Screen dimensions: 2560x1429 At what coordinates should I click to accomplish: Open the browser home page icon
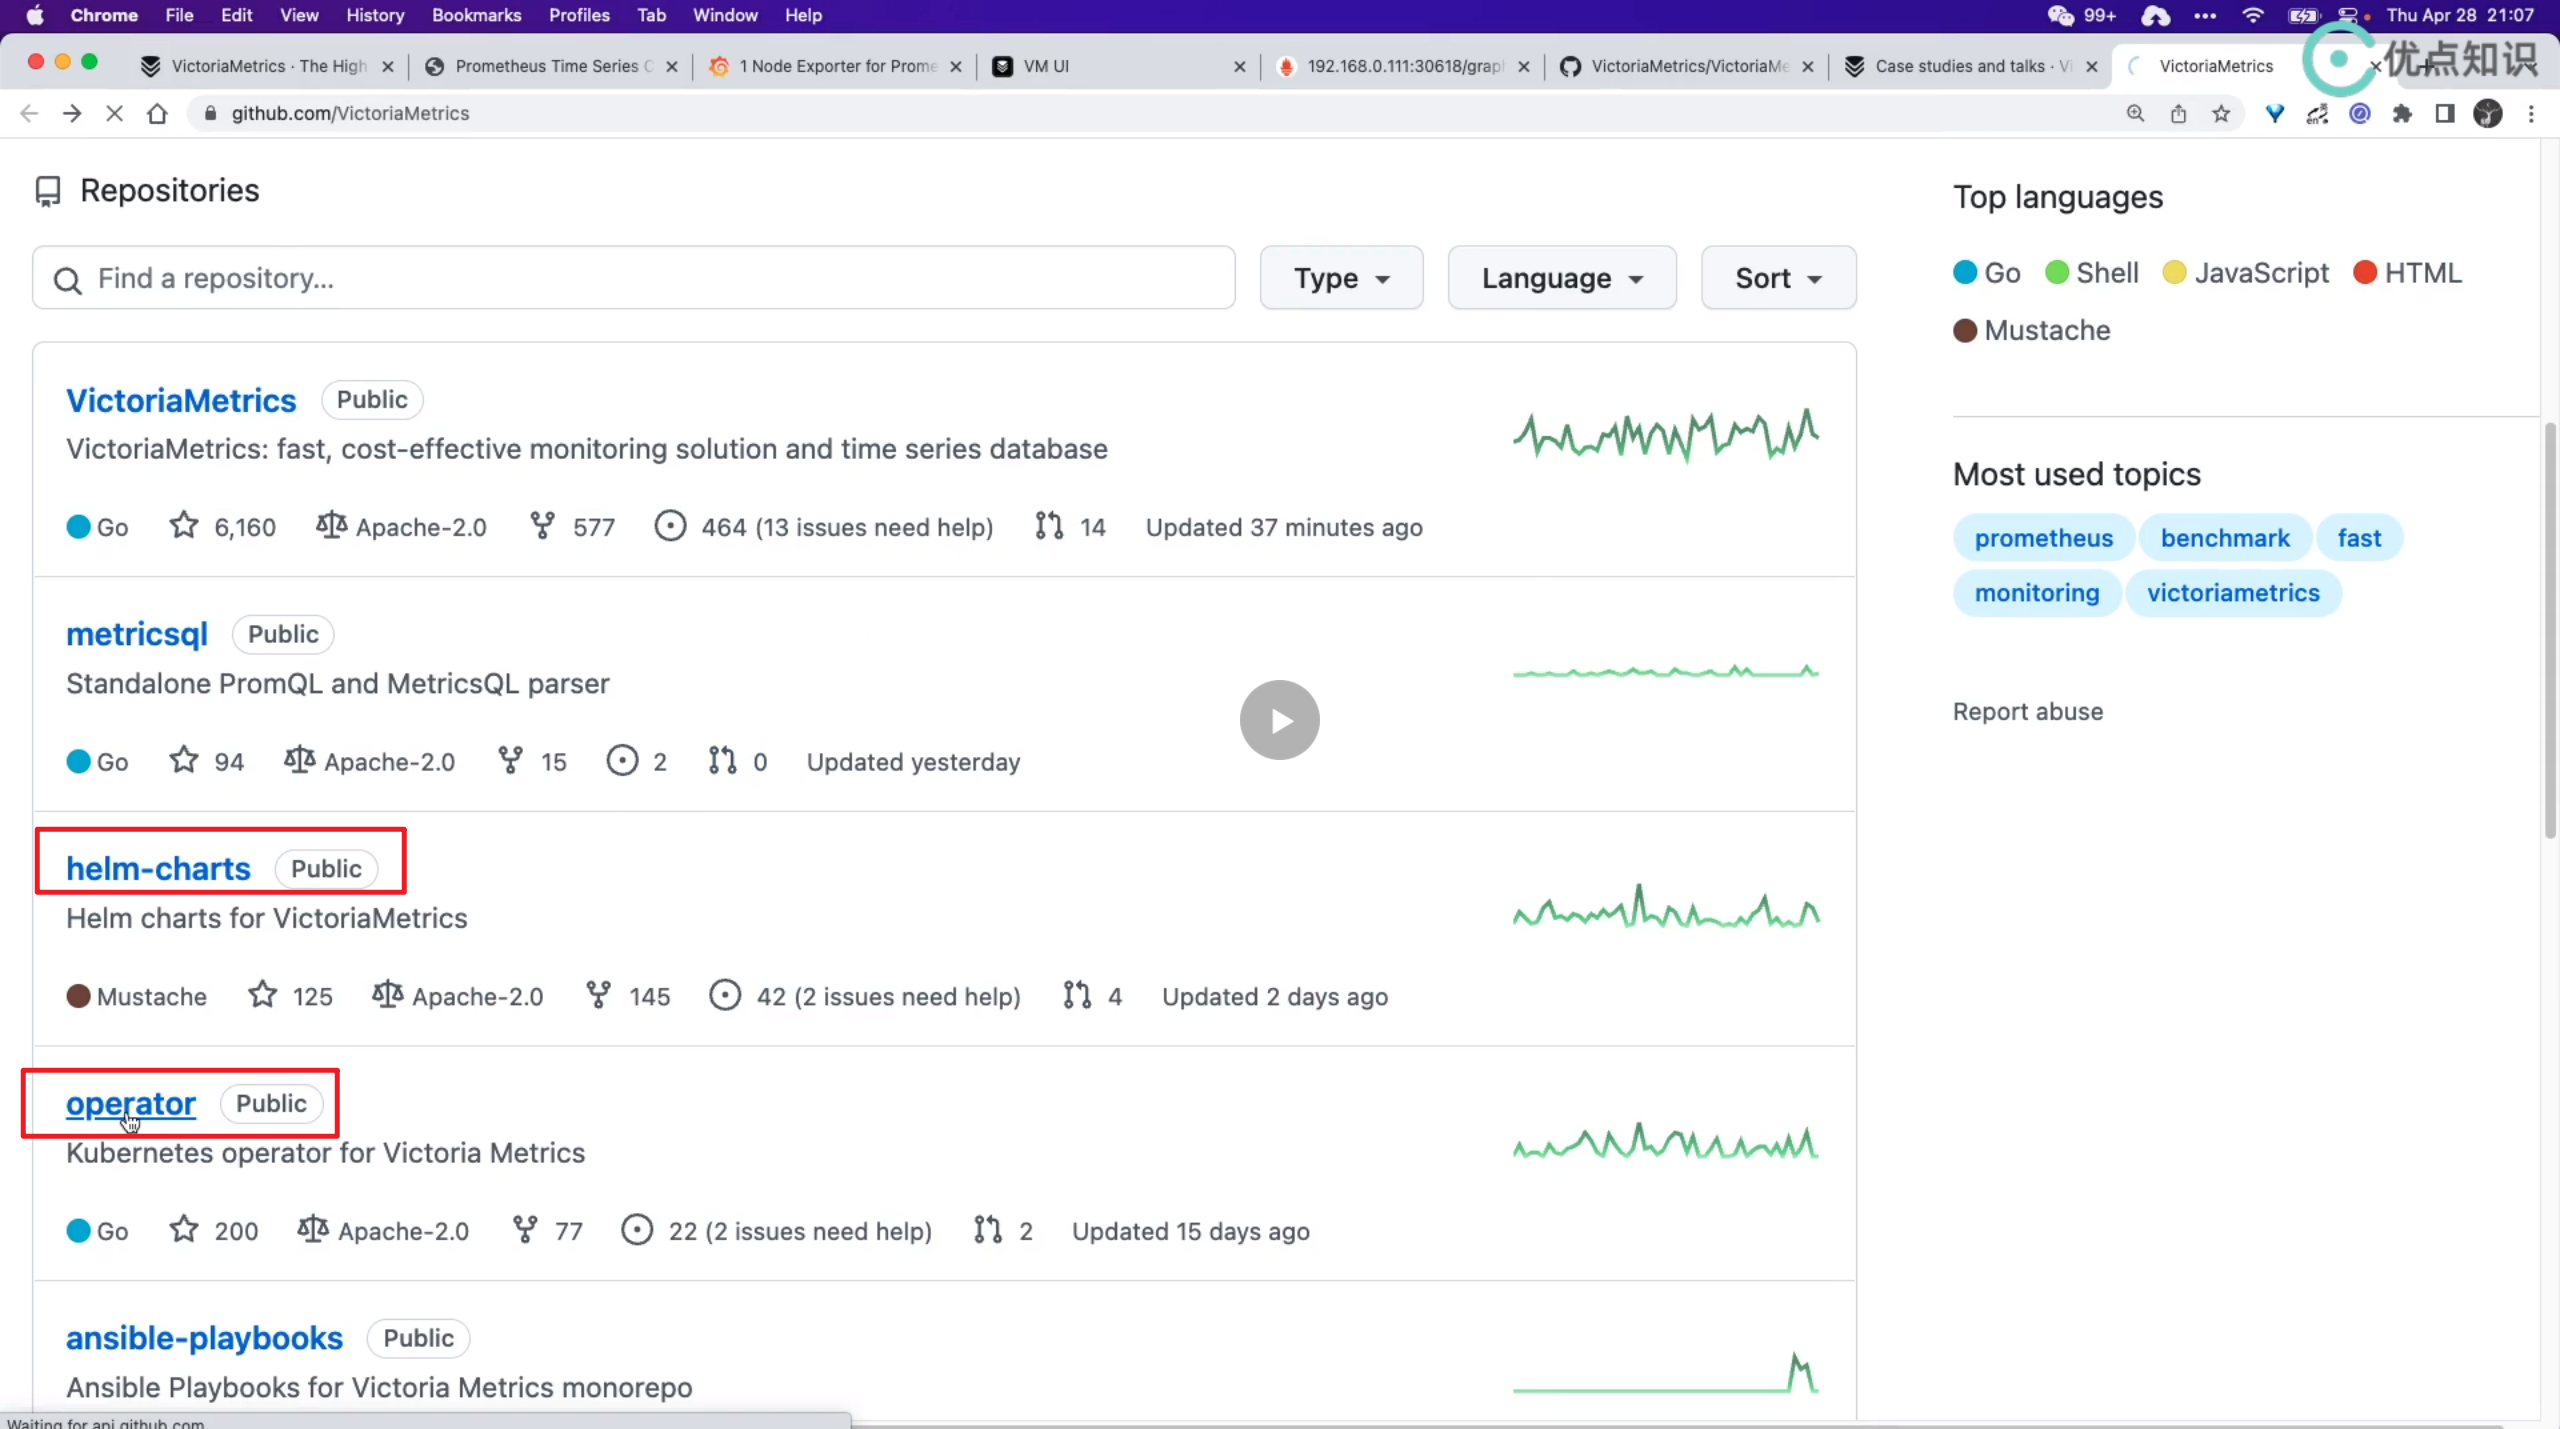coord(157,114)
